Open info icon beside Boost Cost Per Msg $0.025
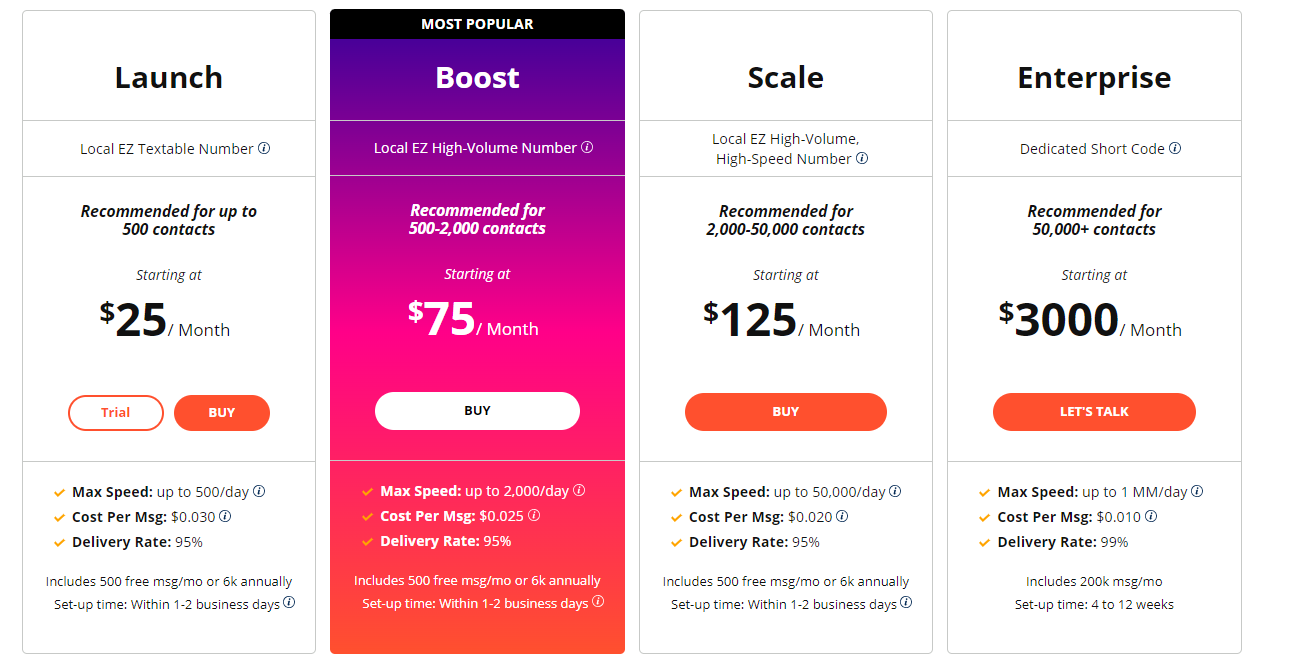 [534, 515]
